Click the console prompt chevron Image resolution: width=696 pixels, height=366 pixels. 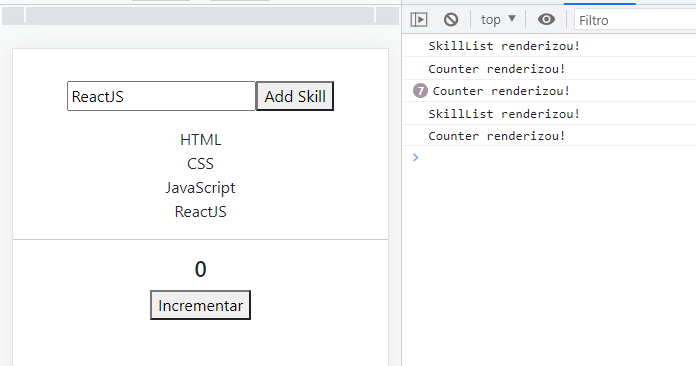pos(415,157)
